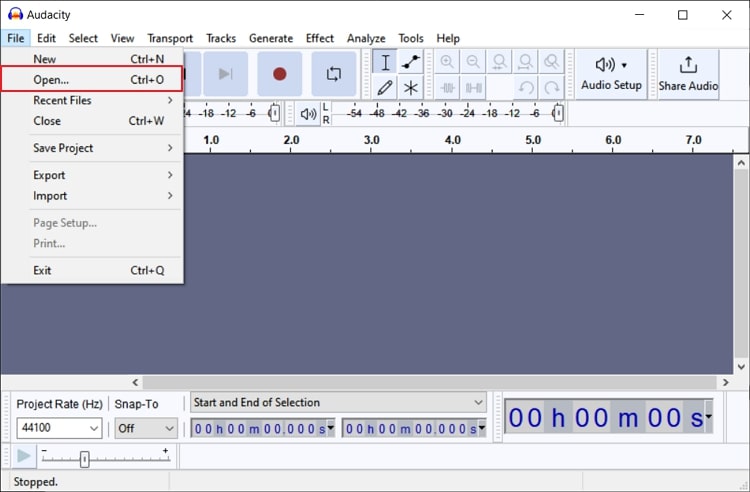
Task: Click the 3.0 mark on timeline ruler
Action: 372,140
